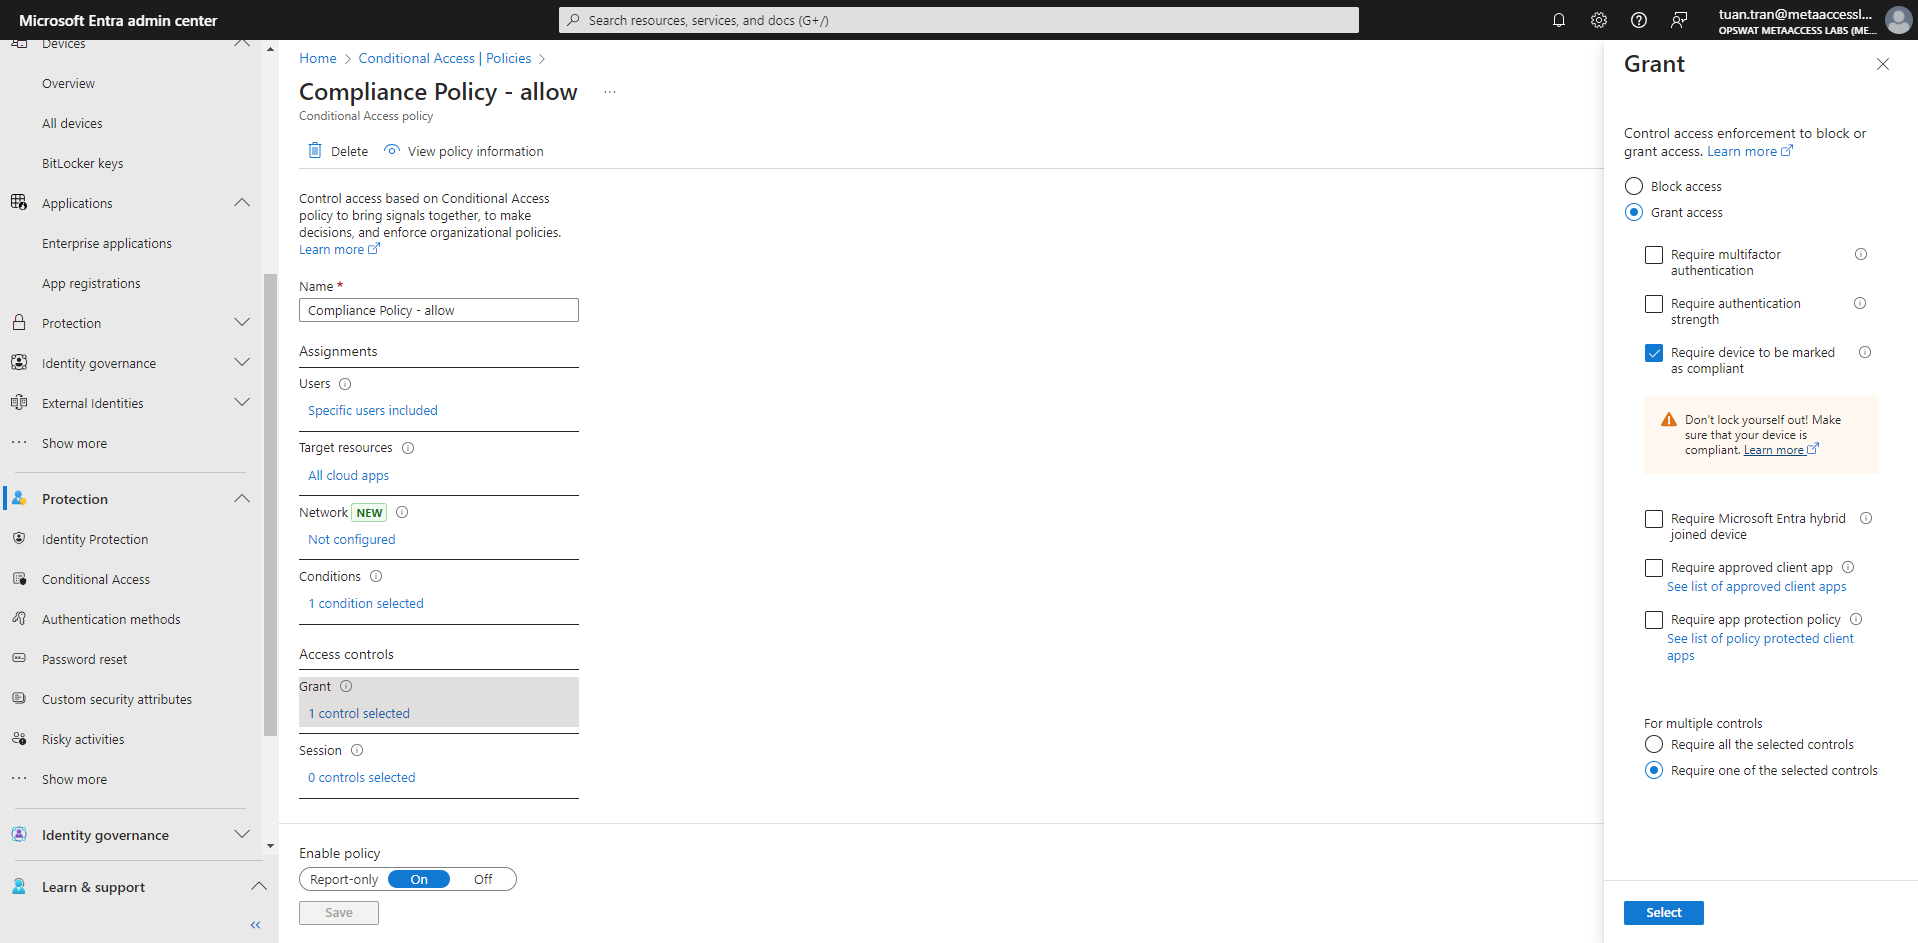This screenshot has width=1918, height=943.
Task: Uncheck Require device to be marked compliant
Action: click(x=1654, y=353)
